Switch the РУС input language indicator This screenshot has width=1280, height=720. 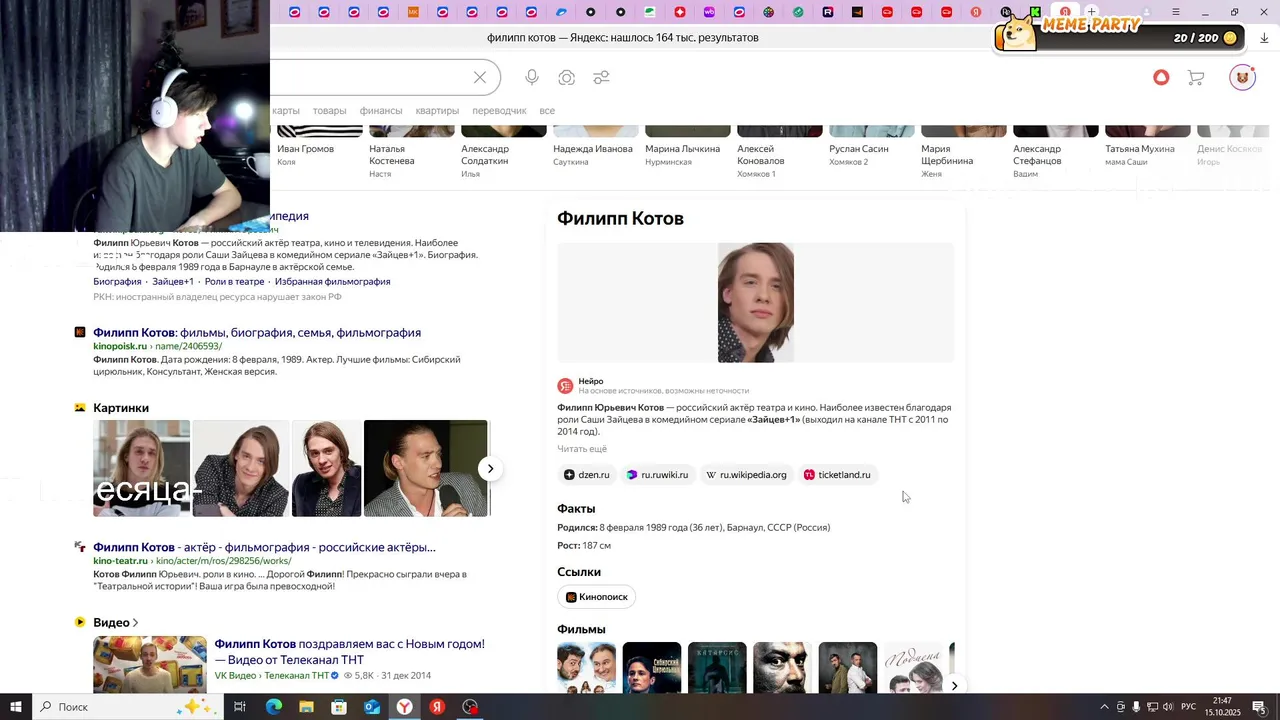pyautogui.click(x=1189, y=707)
